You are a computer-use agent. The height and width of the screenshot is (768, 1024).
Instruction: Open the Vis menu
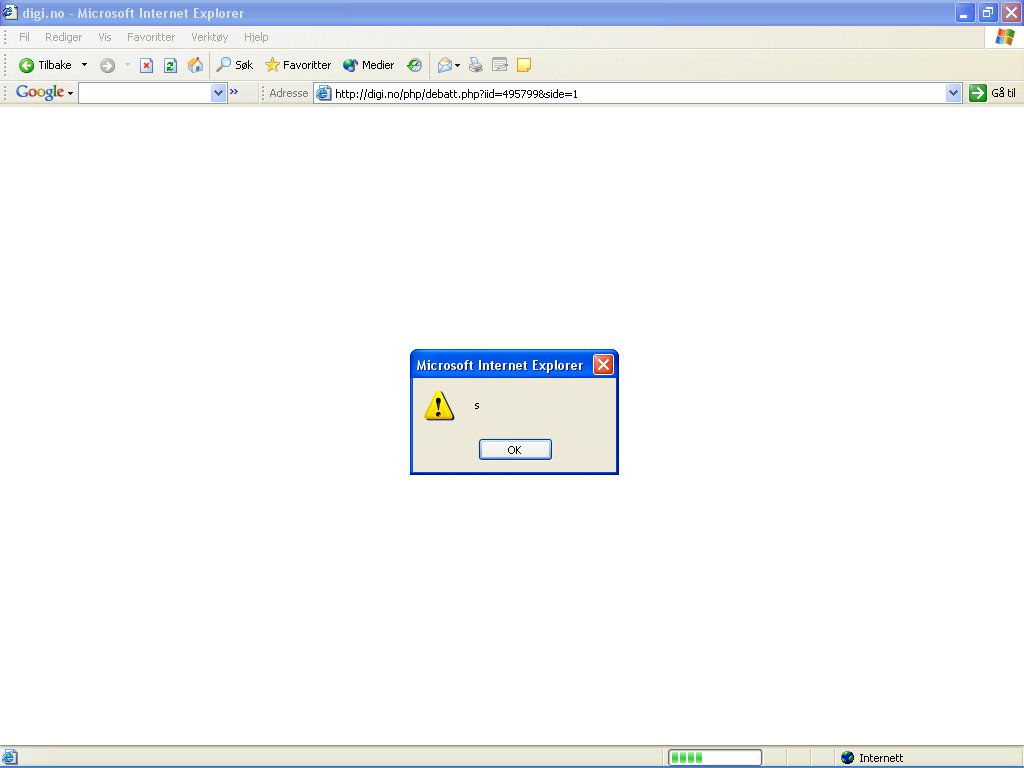click(104, 37)
